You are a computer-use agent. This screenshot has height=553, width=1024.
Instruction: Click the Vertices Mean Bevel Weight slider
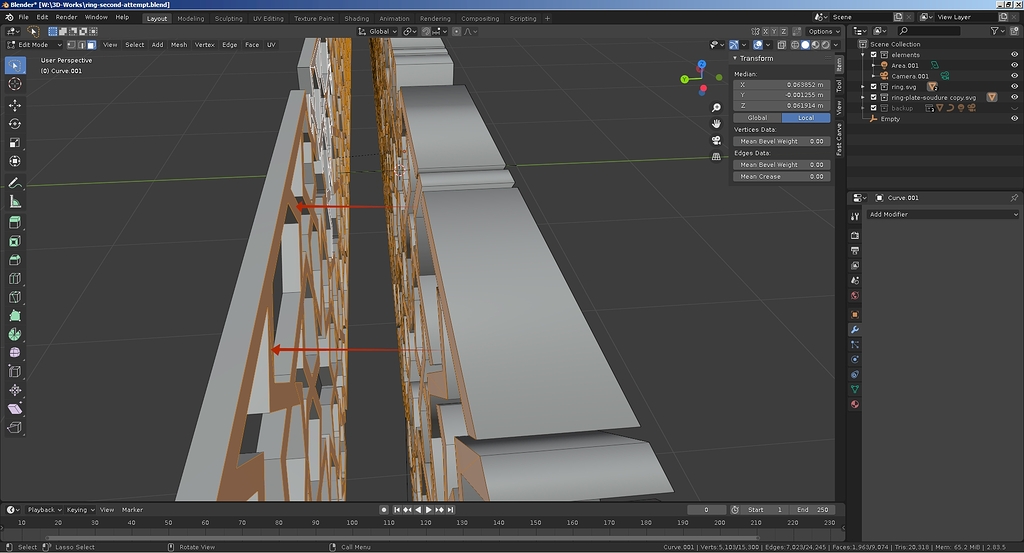tap(782, 142)
